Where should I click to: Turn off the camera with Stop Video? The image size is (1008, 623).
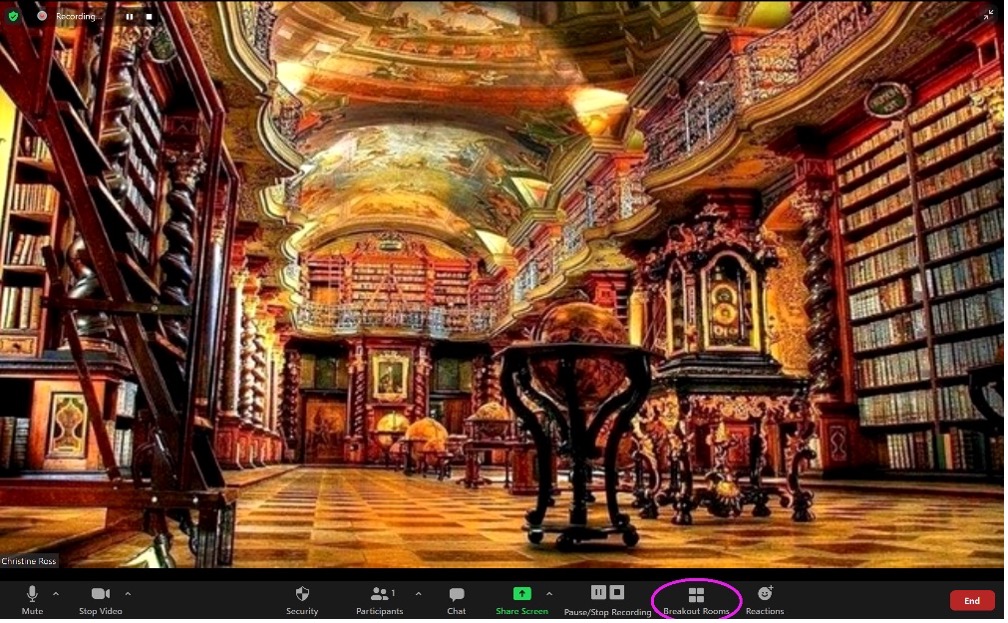100,600
